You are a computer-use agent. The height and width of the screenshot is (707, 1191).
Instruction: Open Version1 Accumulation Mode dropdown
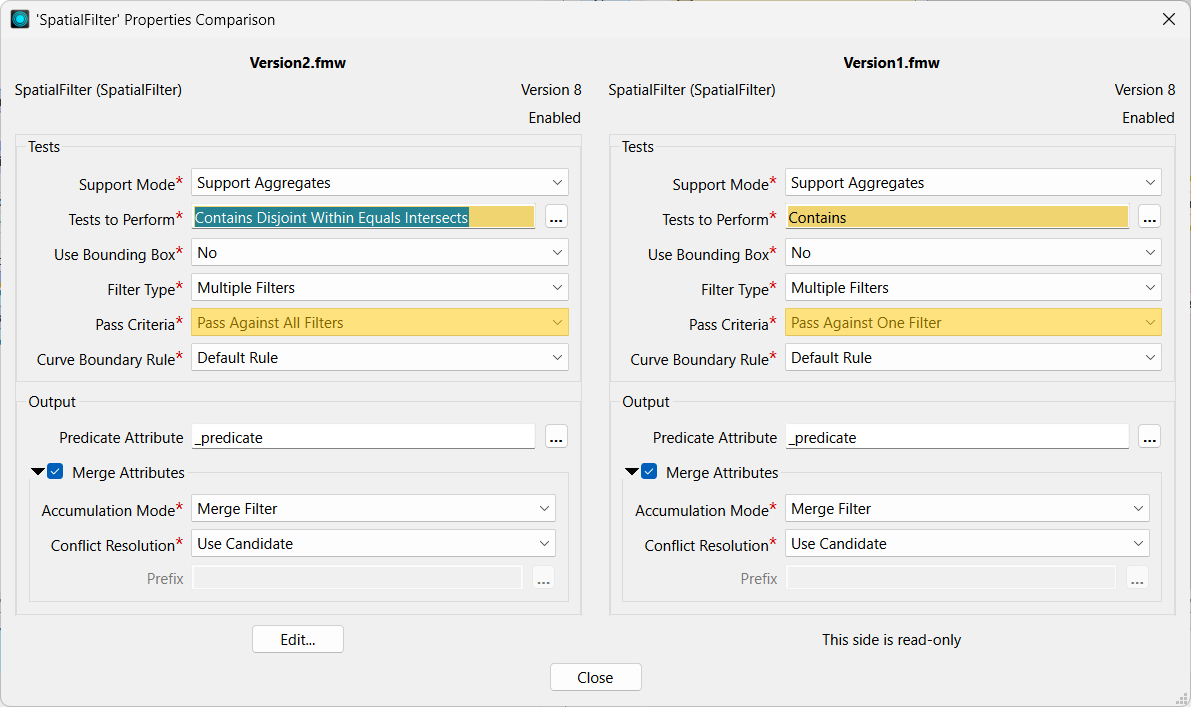click(967, 508)
